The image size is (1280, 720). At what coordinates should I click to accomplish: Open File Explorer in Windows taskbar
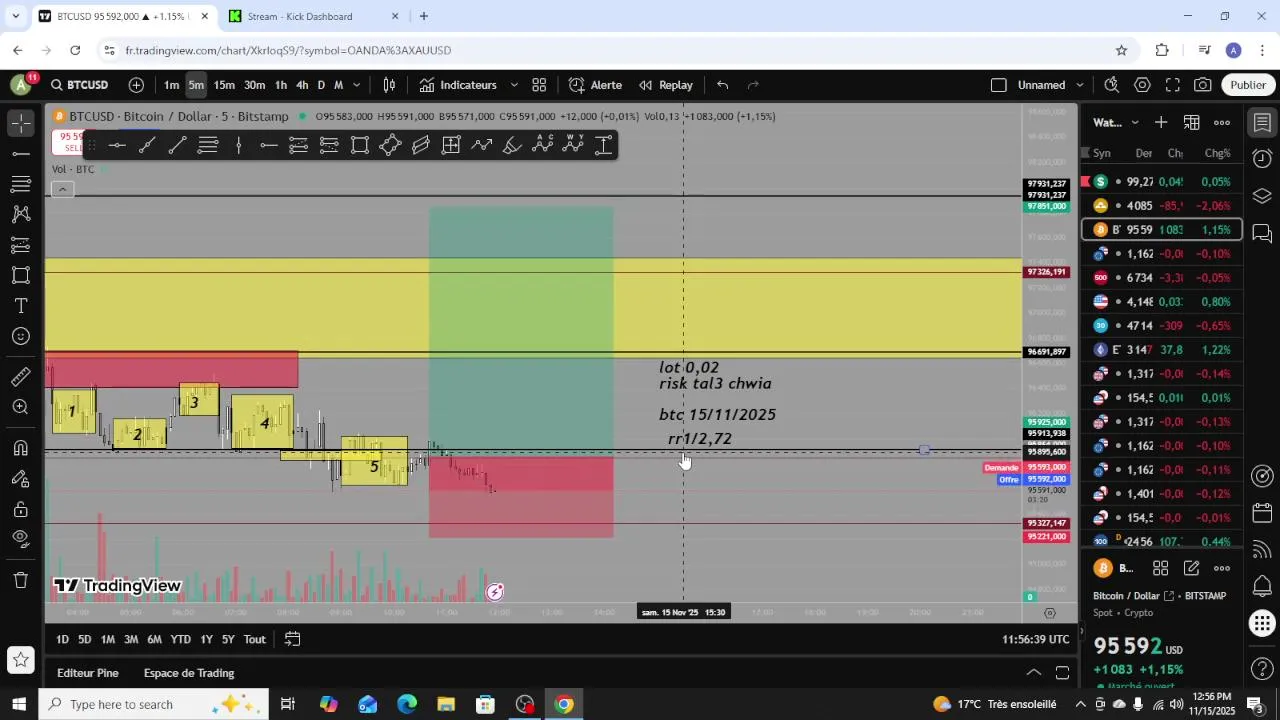point(446,704)
